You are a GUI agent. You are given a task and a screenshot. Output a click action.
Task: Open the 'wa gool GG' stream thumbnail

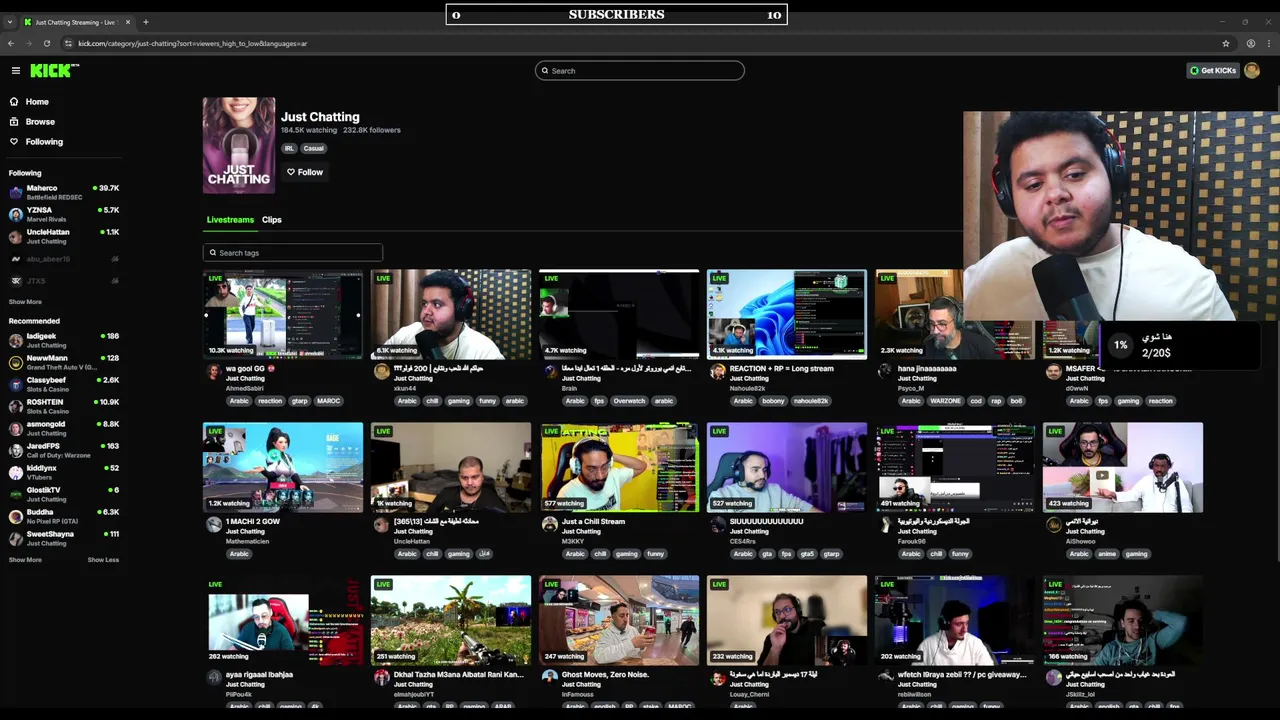click(283, 314)
